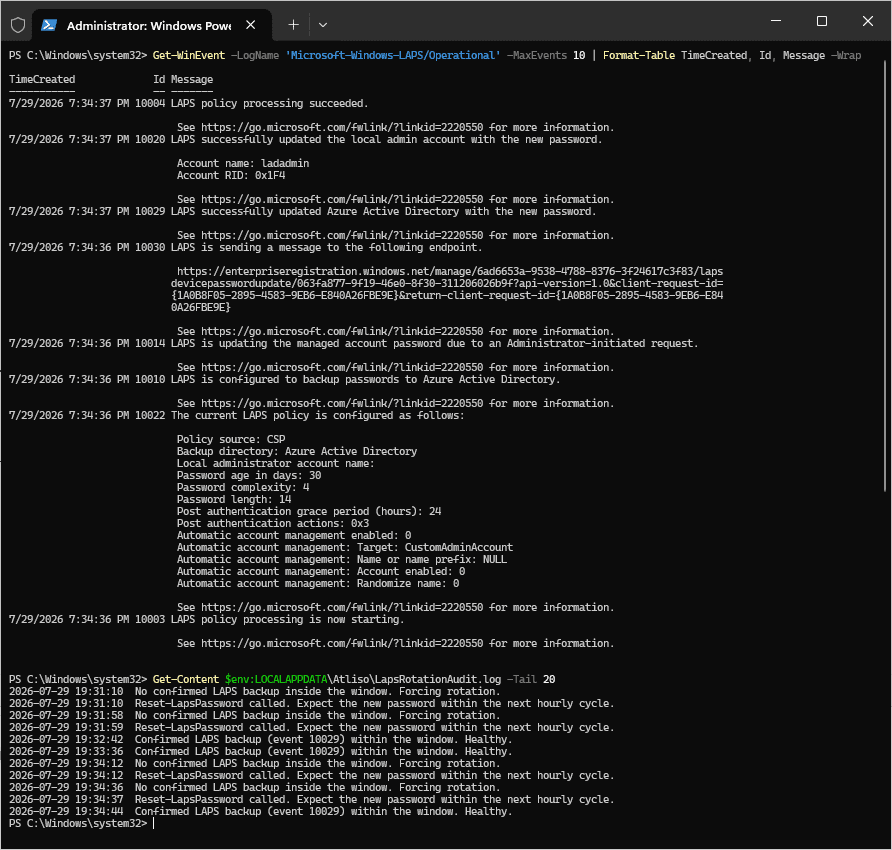Click event 10003 policy processing starting line
Viewport: 892px width, 850px height.
coord(207,620)
